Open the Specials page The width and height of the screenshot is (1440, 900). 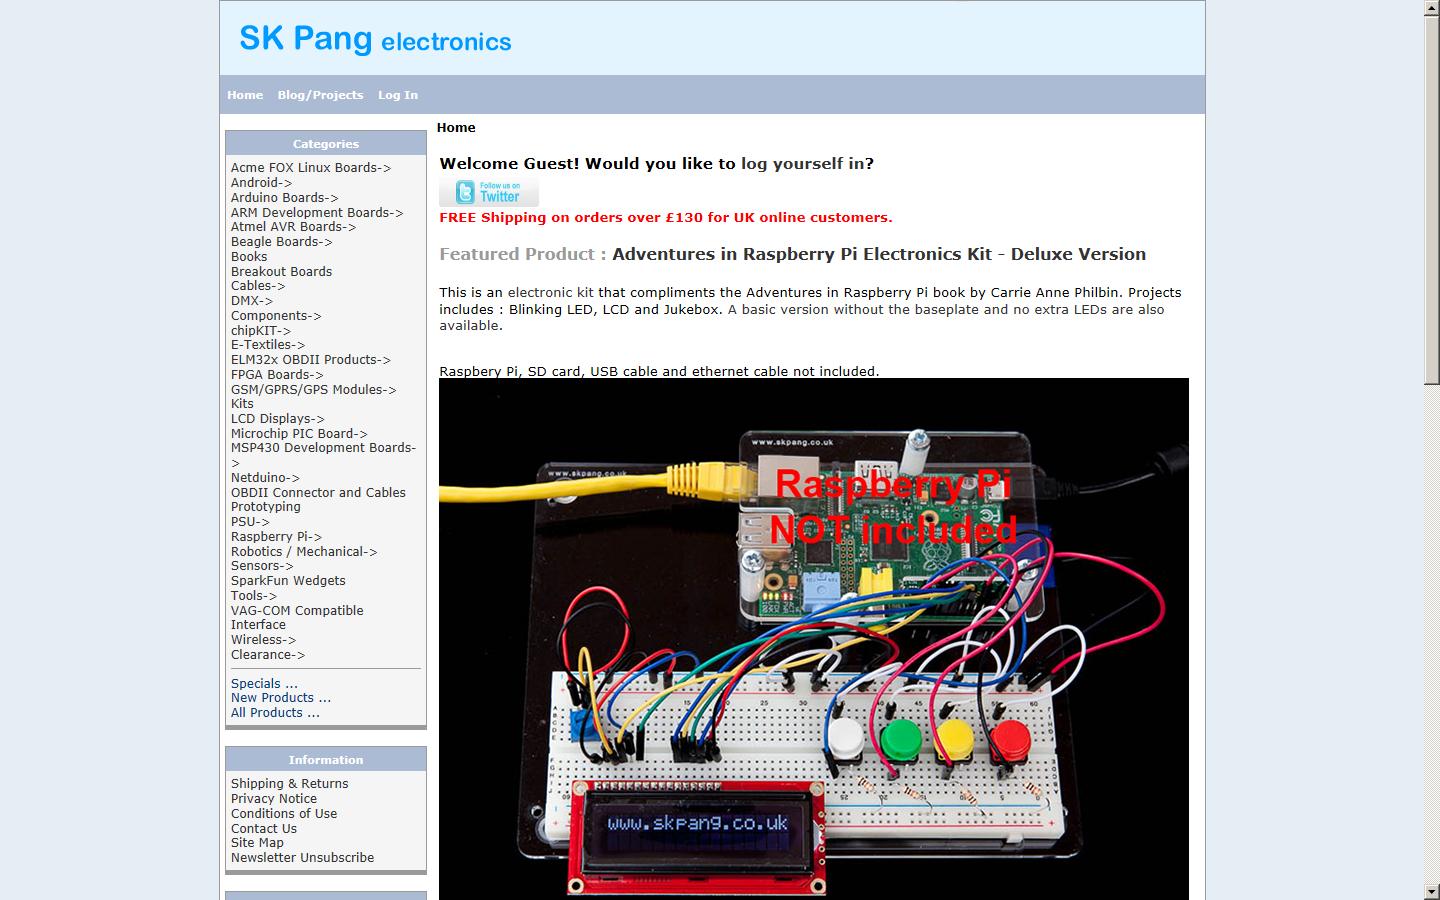click(263, 683)
